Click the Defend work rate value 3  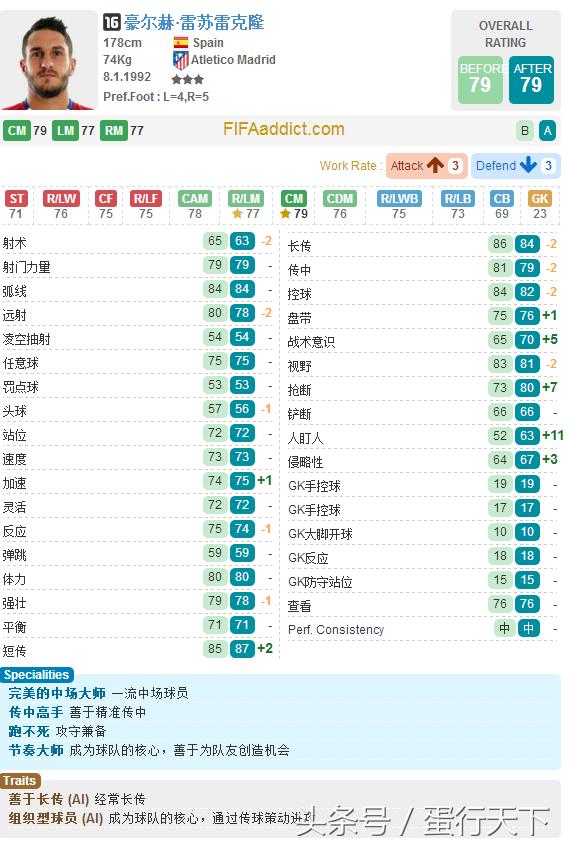pos(548,165)
